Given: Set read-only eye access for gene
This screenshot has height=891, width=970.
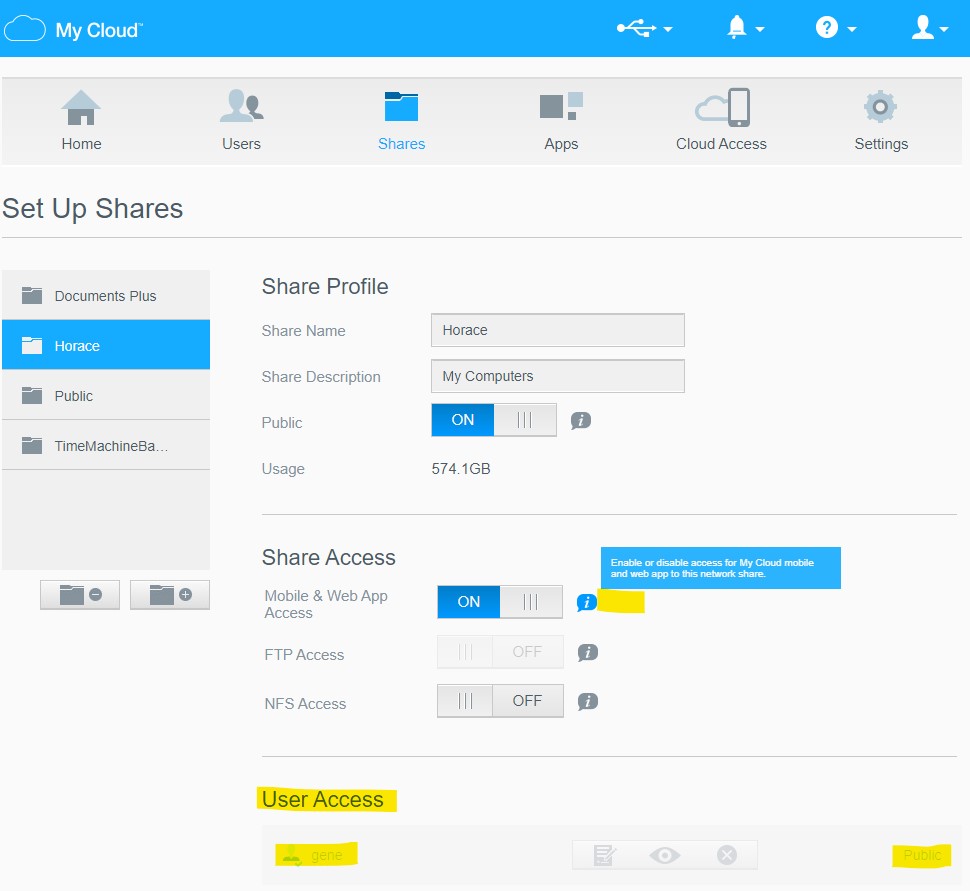Looking at the screenshot, I should coord(664,855).
